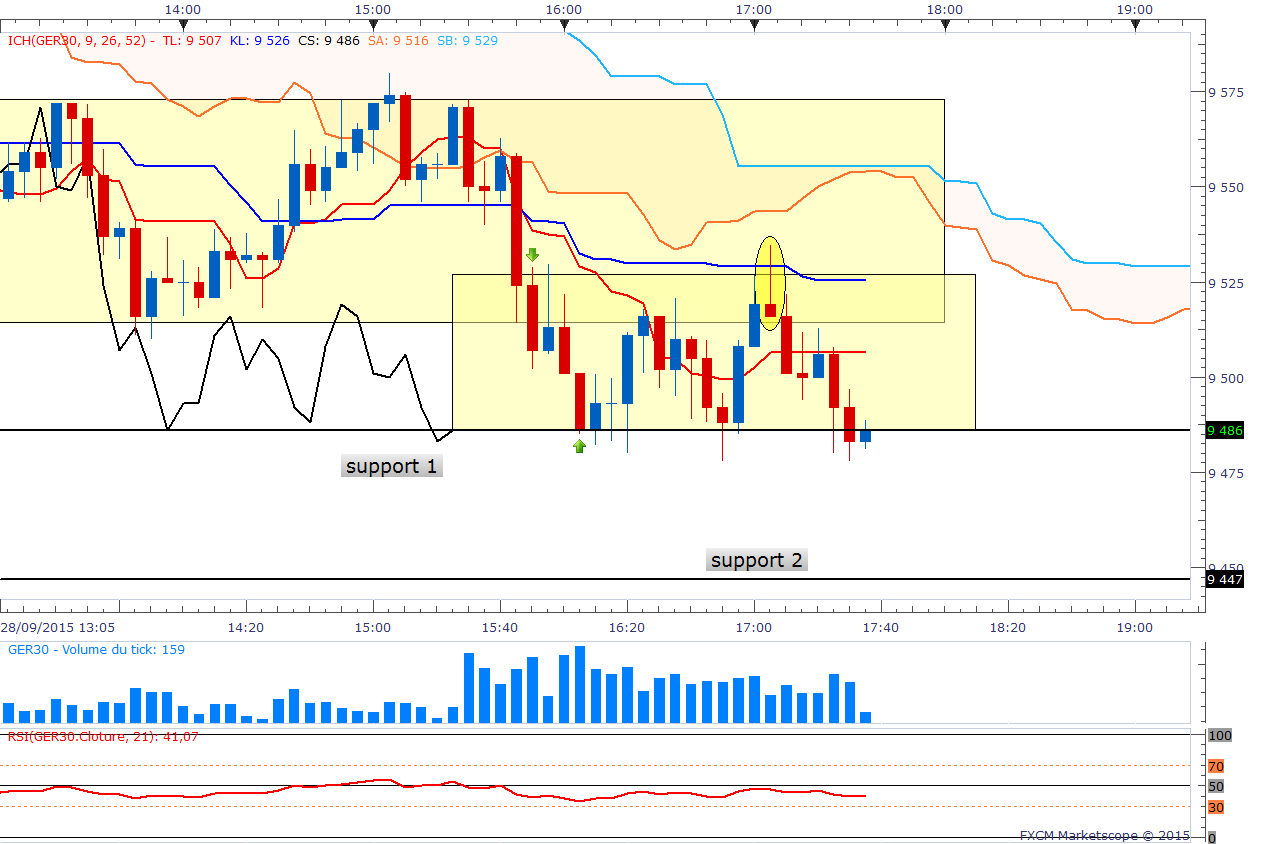Click the 'SB: 9 529' indicator value
The image size is (1263, 844).
click(x=467, y=41)
